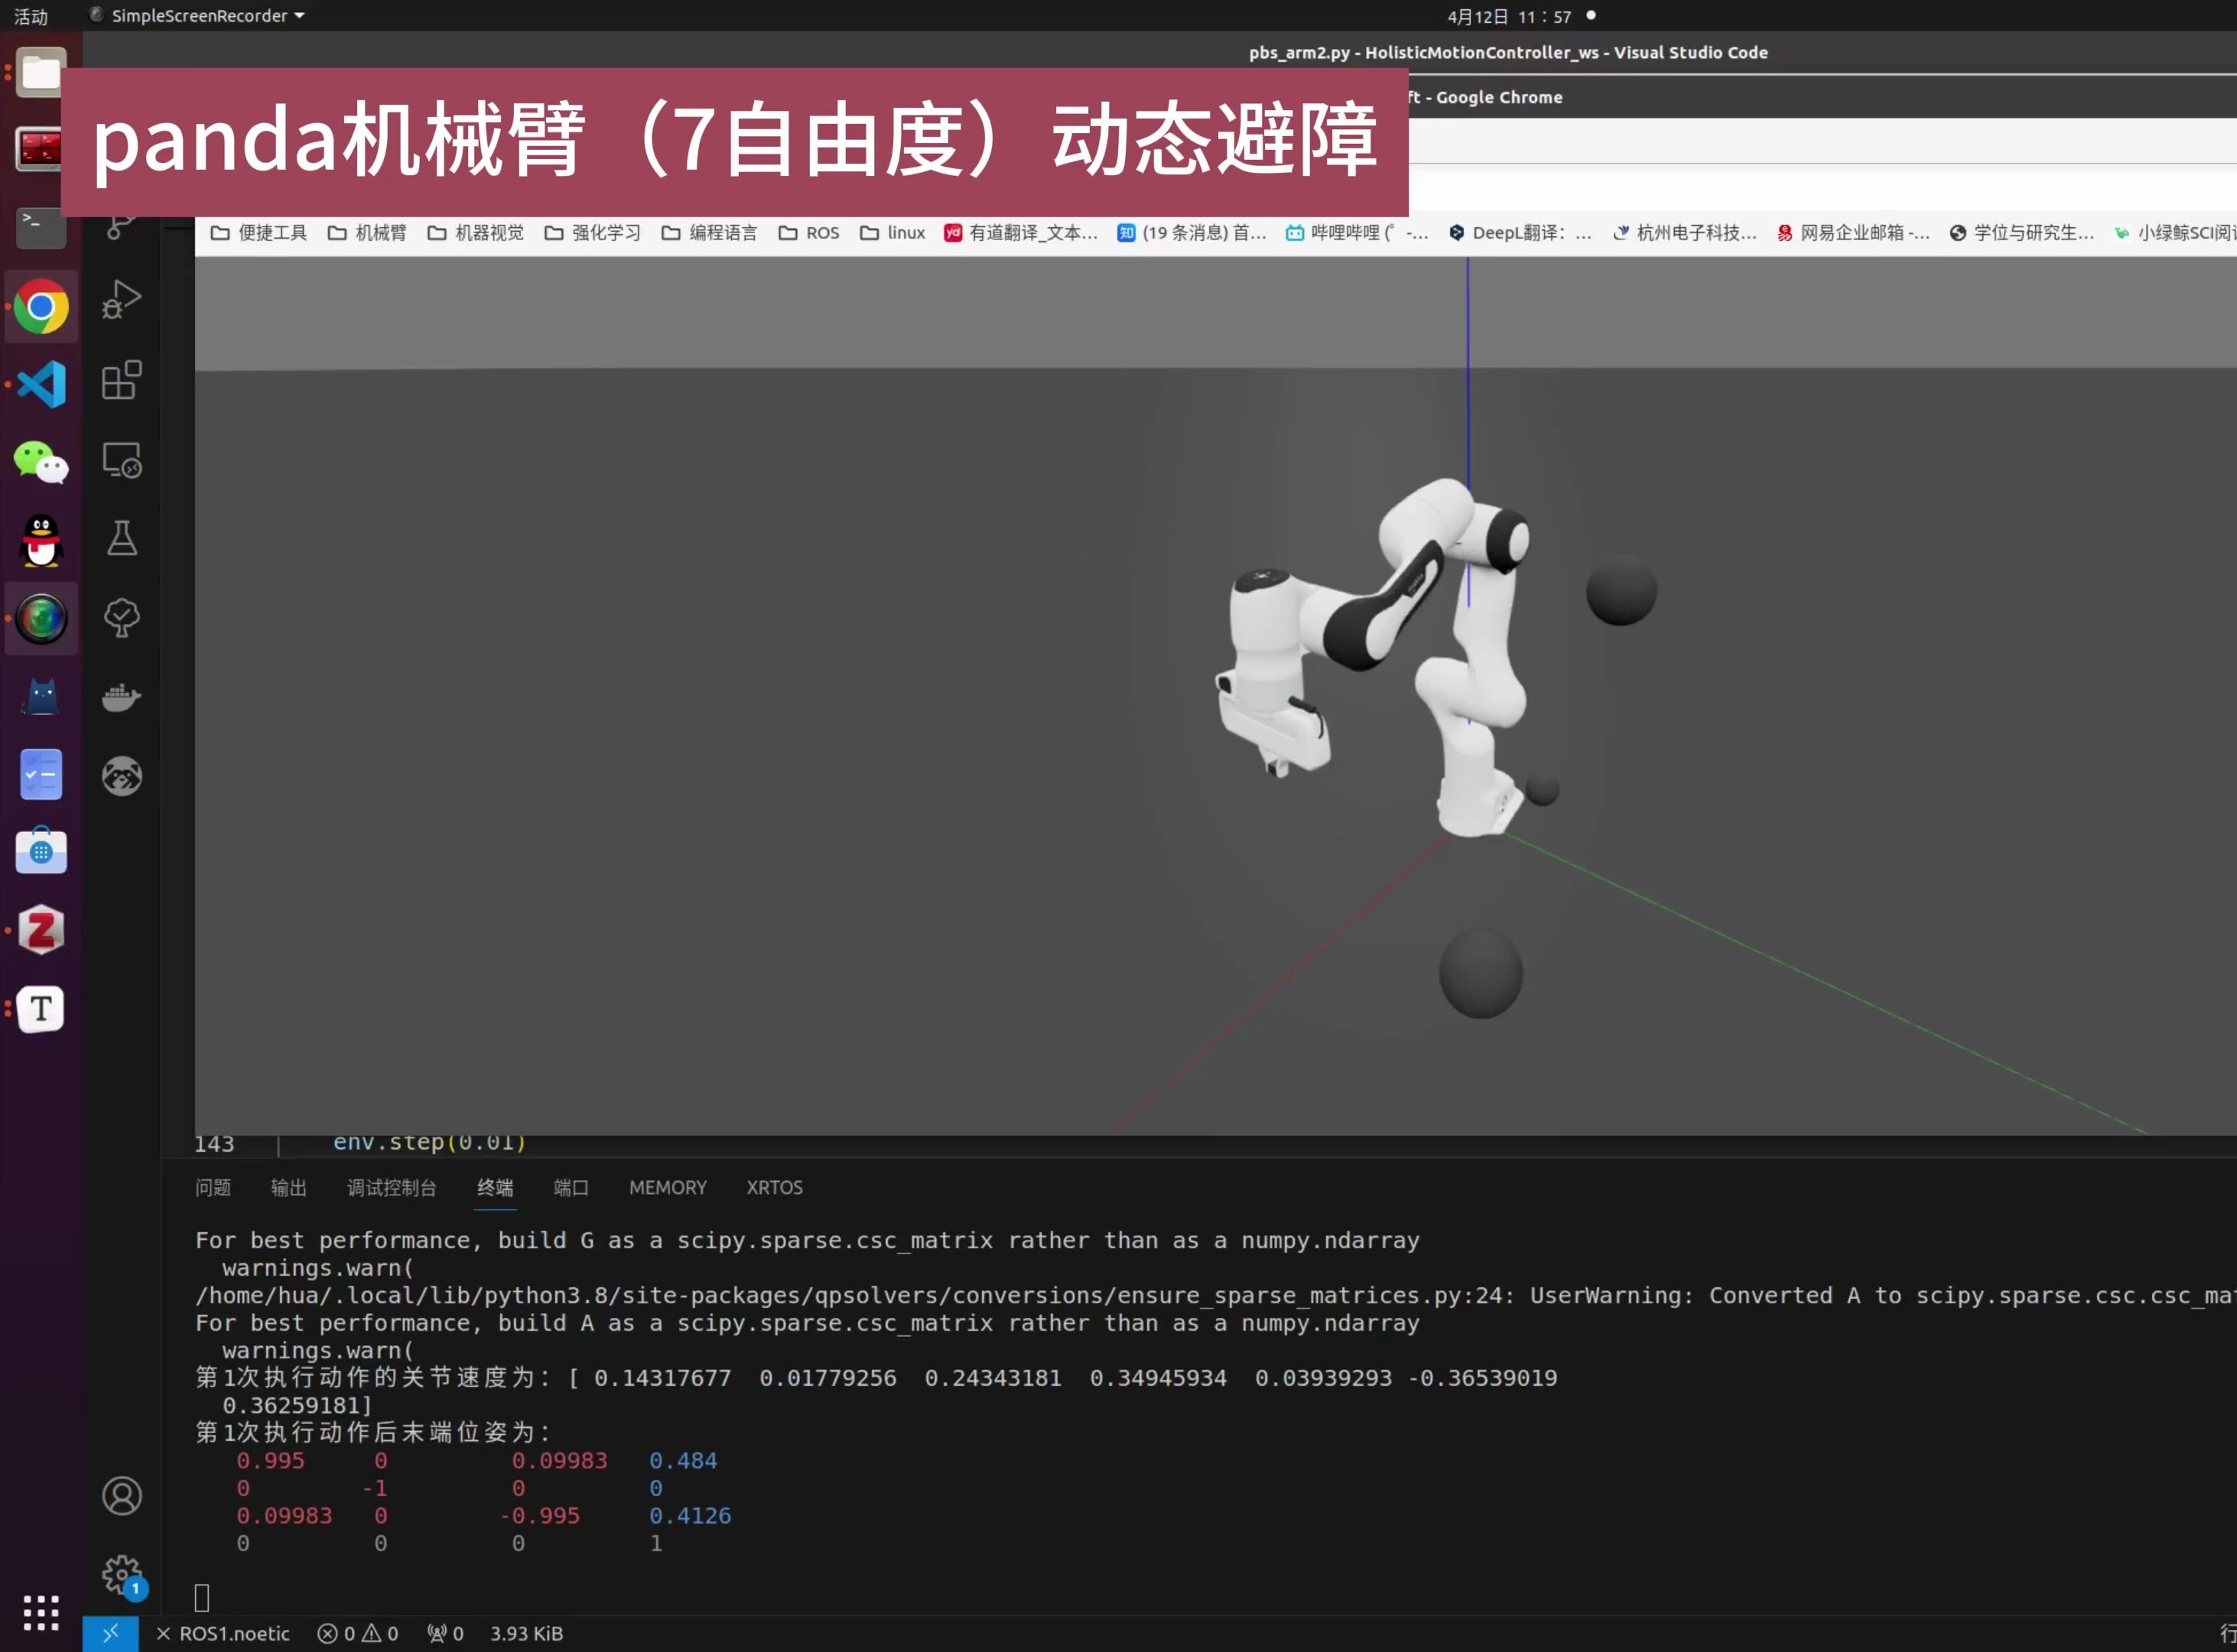The height and width of the screenshot is (1652, 2237).
Task: Open 网易企业邮箱 bookmark
Action: pos(1853,233)
